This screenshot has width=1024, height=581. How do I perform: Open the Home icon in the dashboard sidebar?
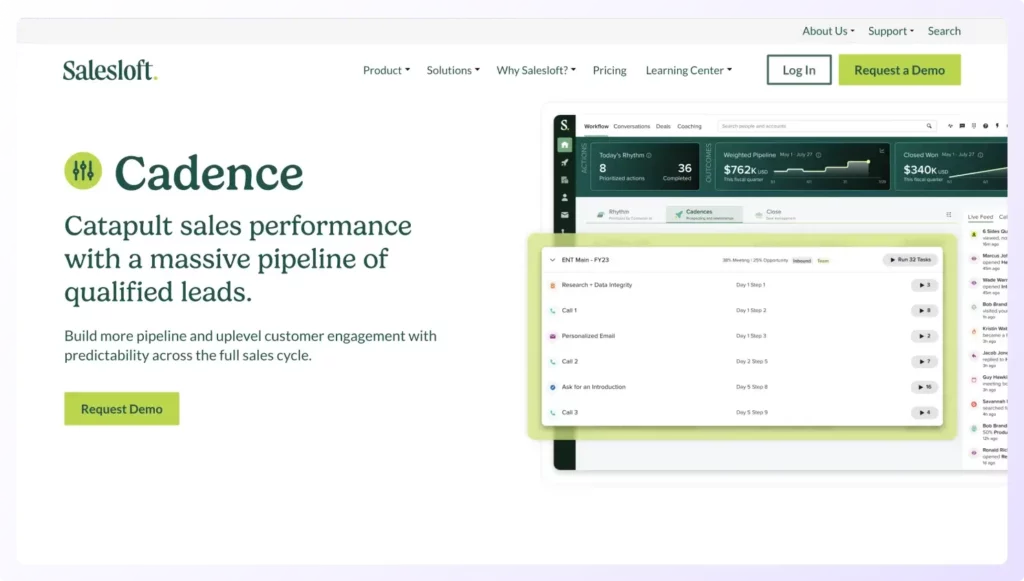pyautogui.click(x=564, y=145)
